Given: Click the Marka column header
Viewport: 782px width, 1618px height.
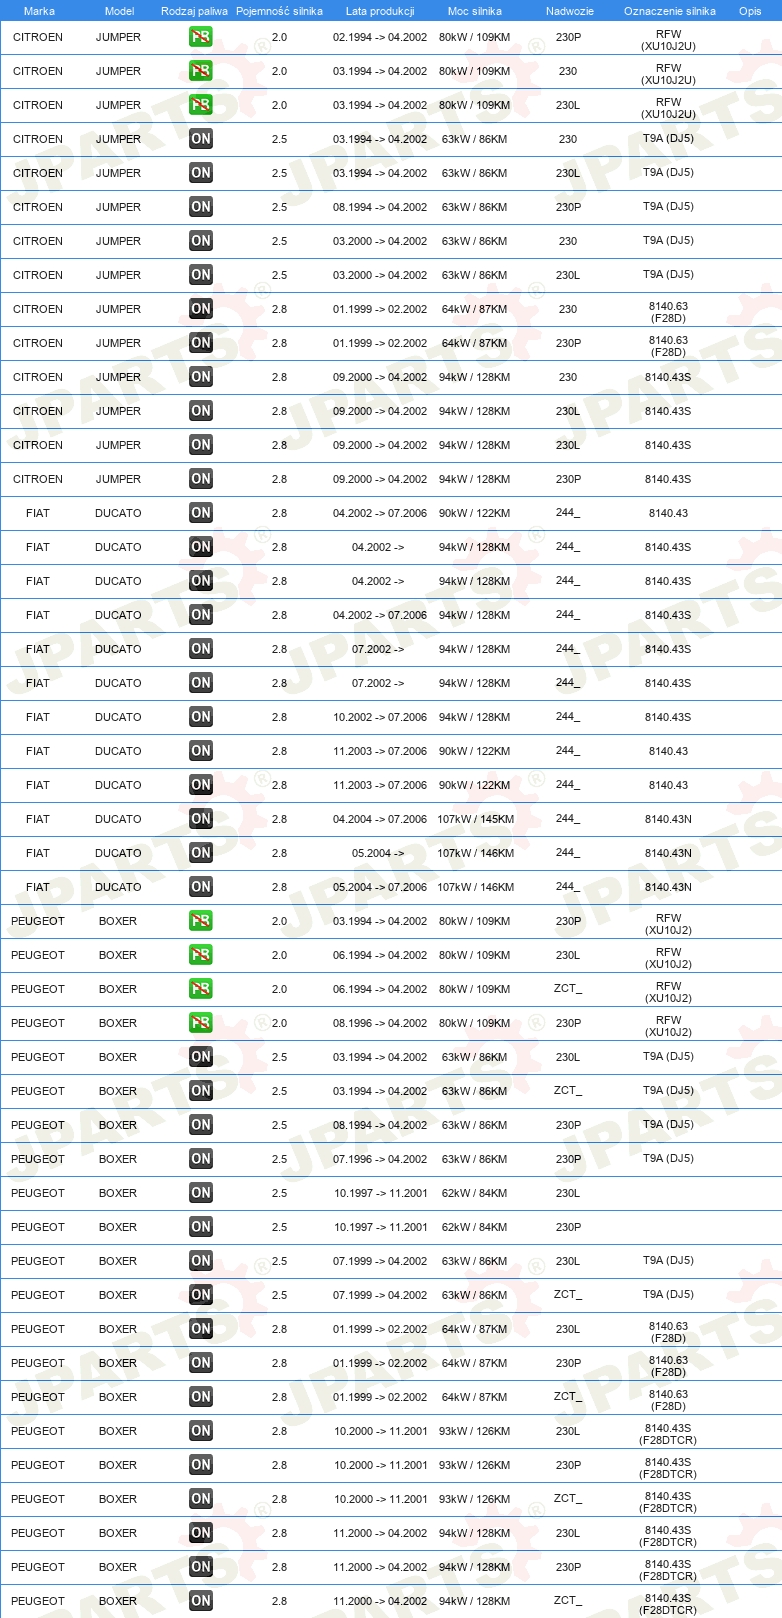Looking at the screenshot, I should click(x=39, y=11).
